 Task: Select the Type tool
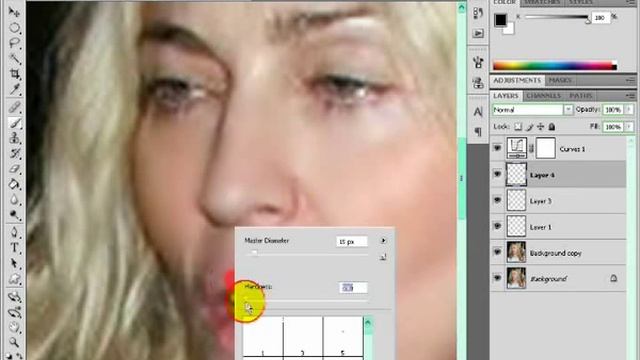pyautogui.click(x=14, y=248)
